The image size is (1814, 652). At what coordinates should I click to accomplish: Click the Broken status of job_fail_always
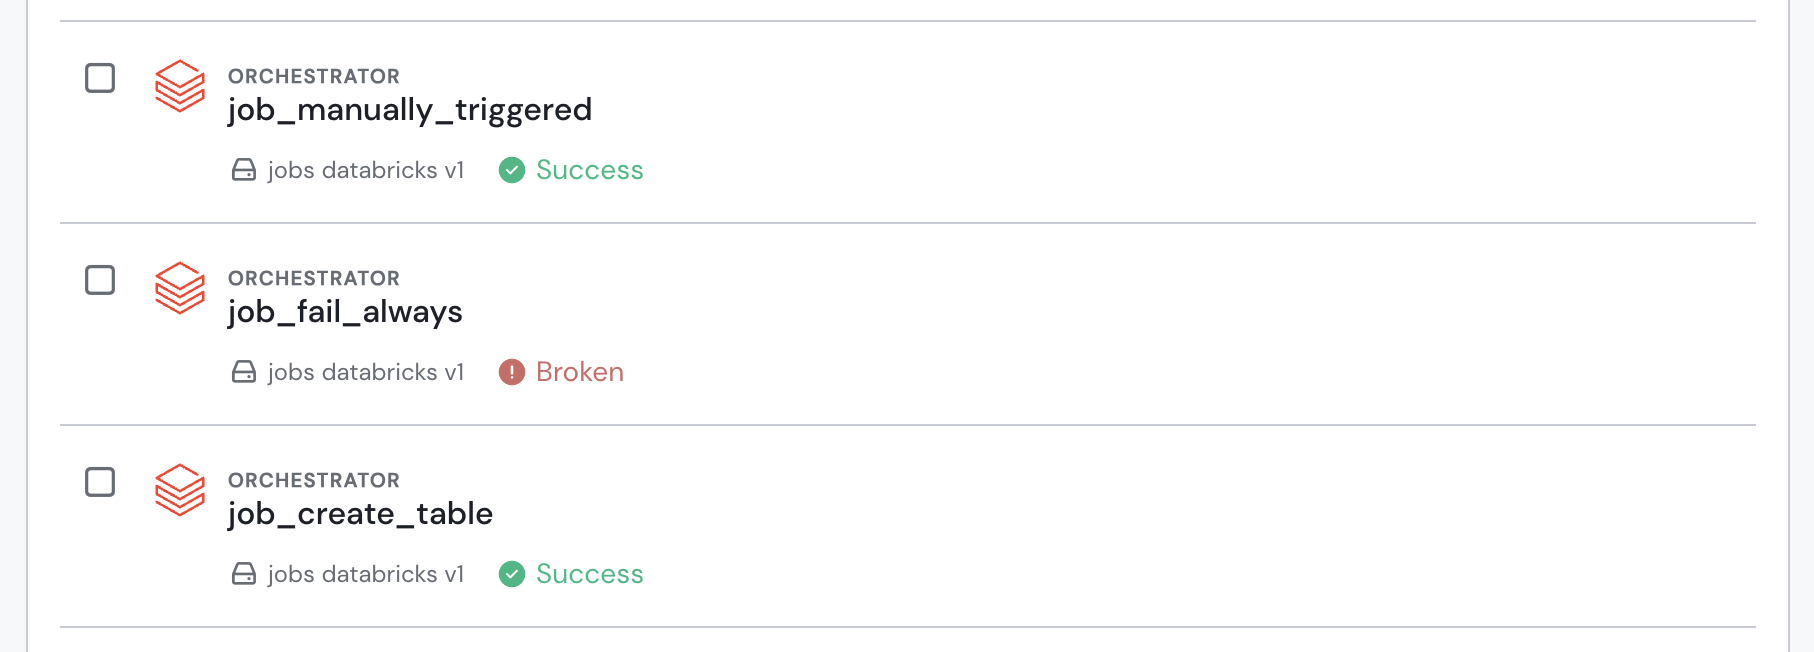pos(580,372)
